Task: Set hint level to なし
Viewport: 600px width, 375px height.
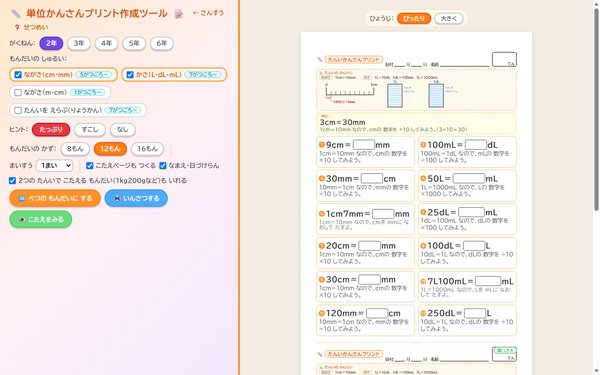Action: [x=122, y=130]
